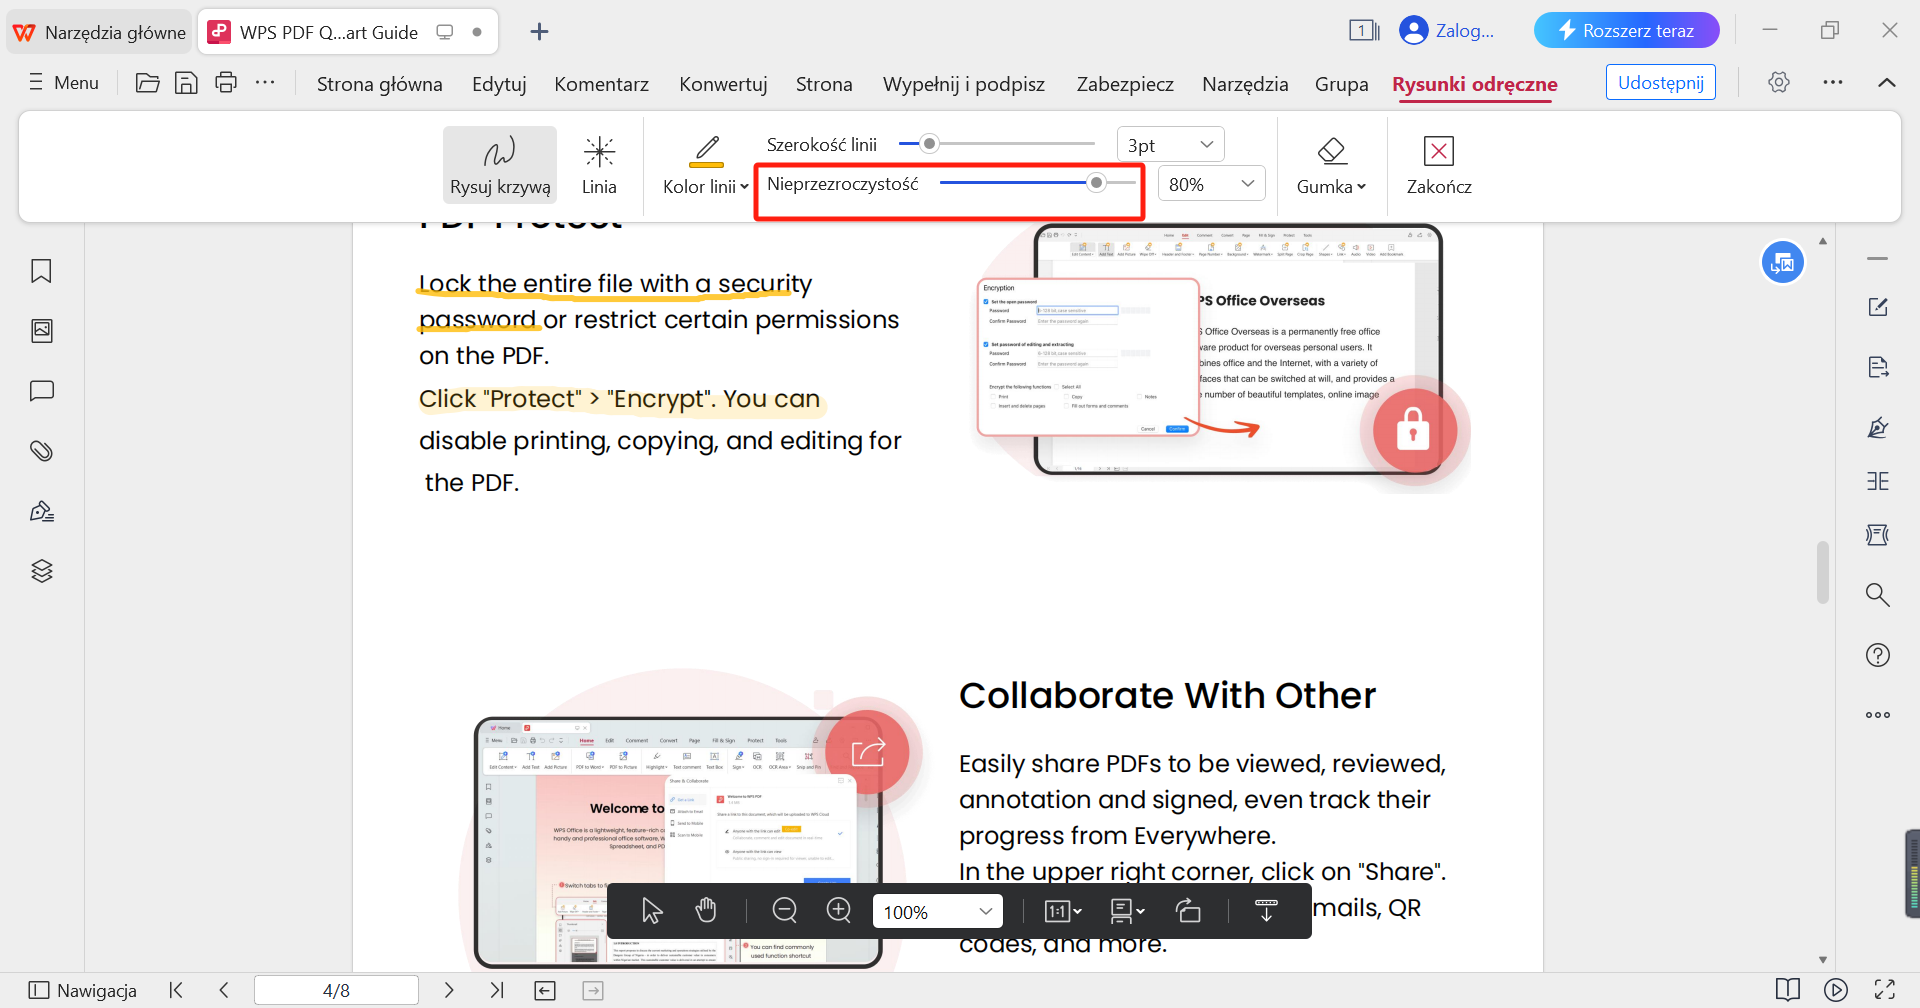
Task: Click the export document icon in right sidebar
Action: point(1878,367)
